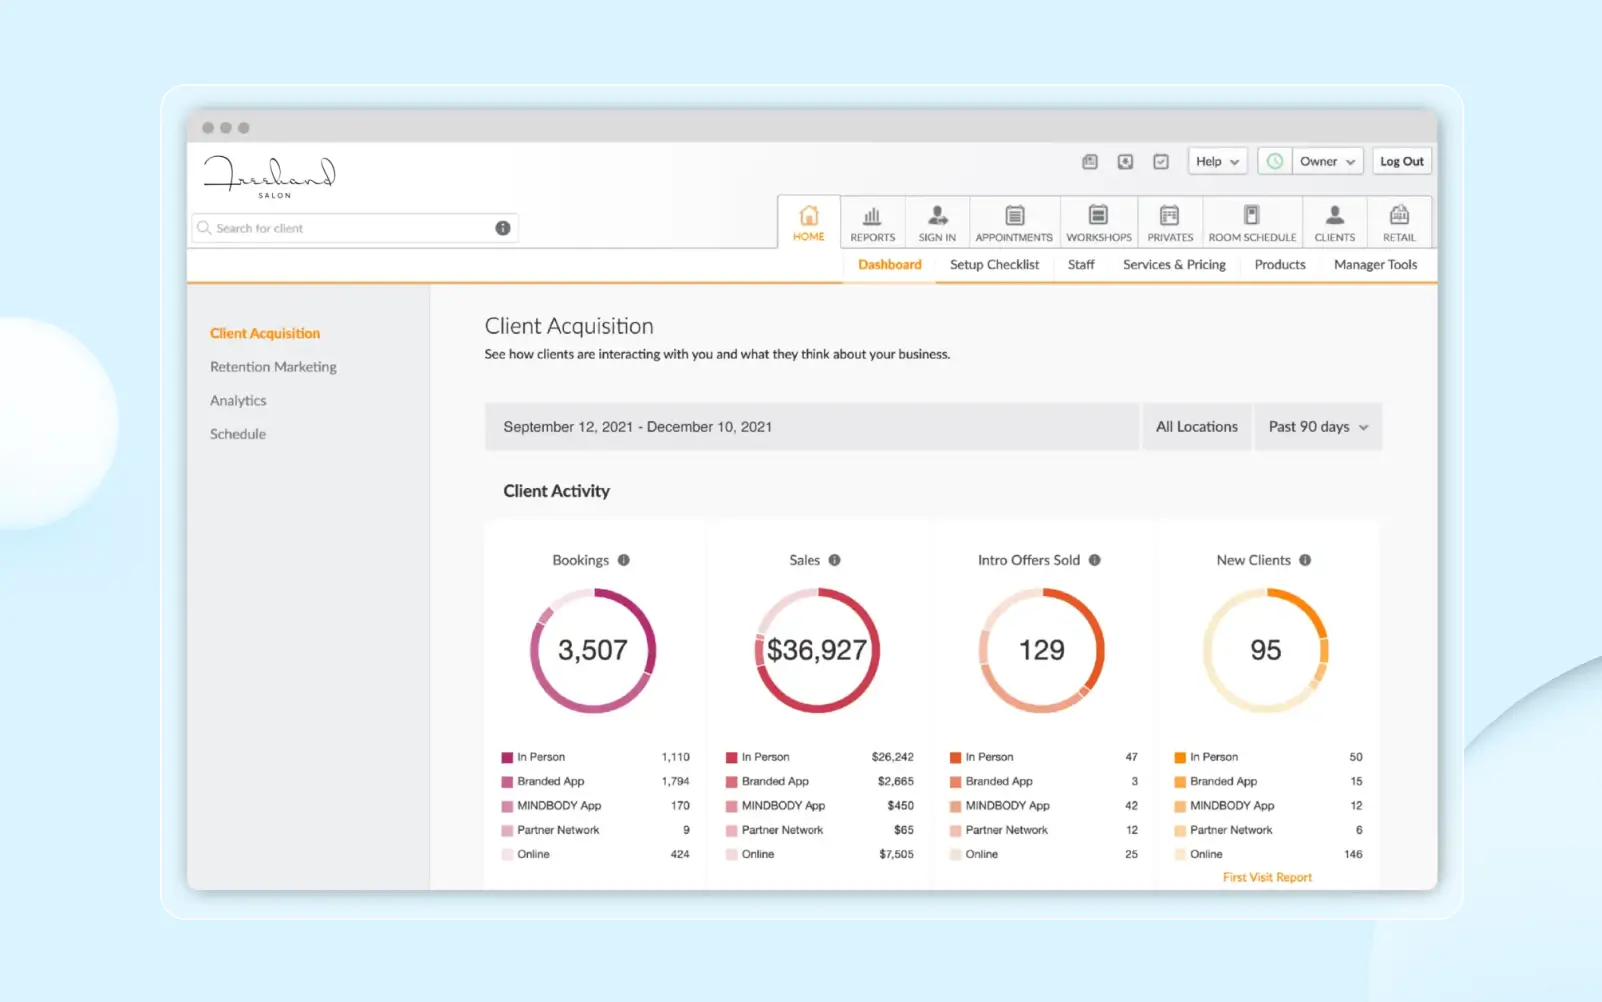Open the Clients person icon
The image size is (1602, 1002).
pos(1334,215)
